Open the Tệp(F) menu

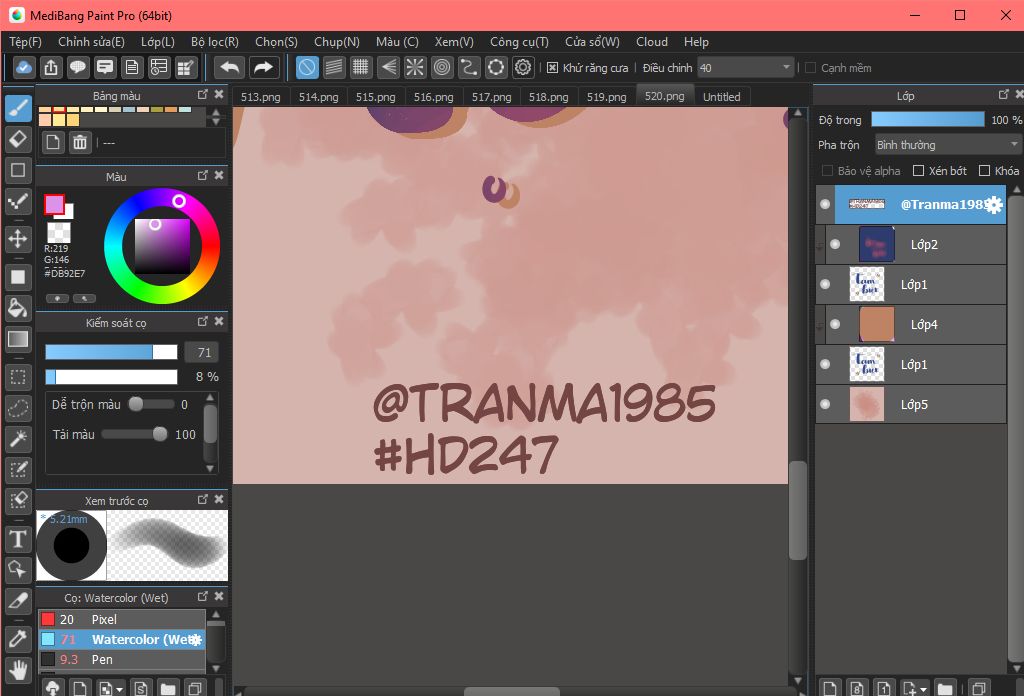pyautogui.click(x=25, y=42)
